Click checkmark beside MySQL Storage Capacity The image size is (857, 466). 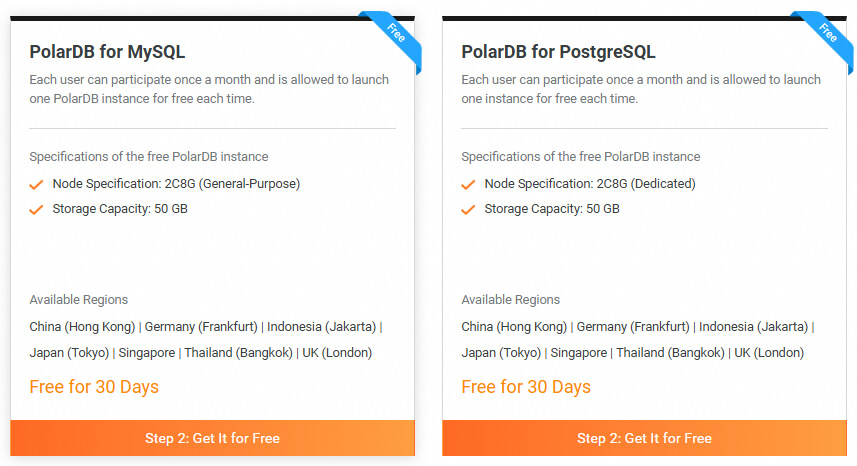(x=36, y=210)
